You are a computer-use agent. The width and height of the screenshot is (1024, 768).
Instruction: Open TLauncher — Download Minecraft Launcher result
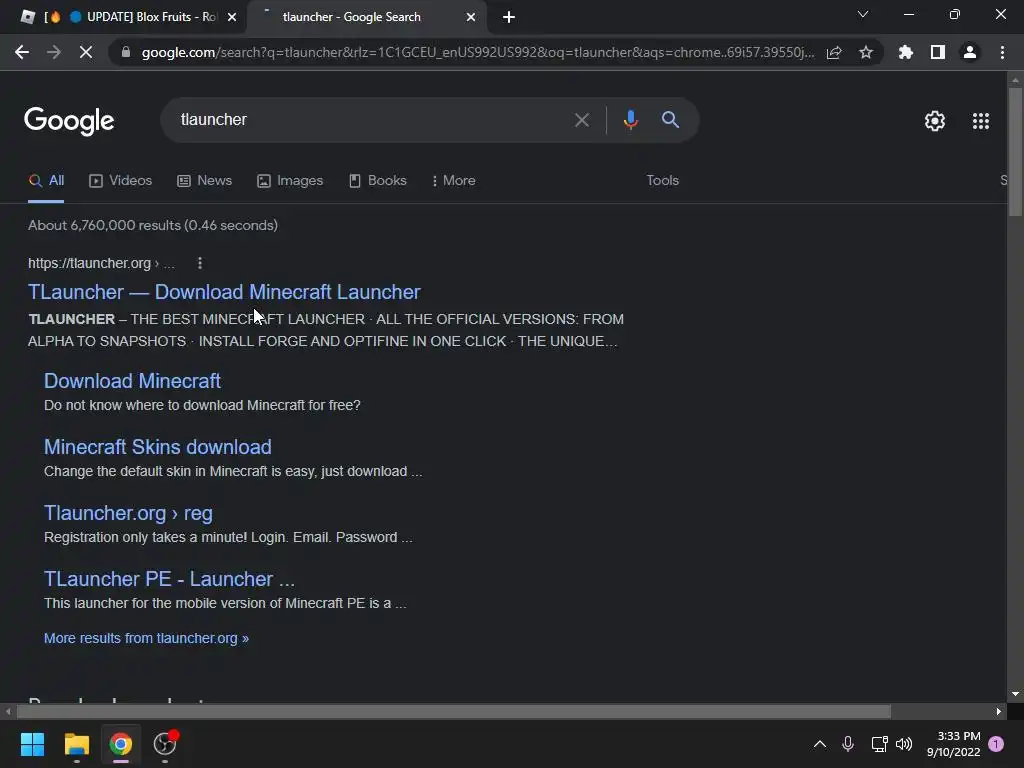[x=224, y=292]
